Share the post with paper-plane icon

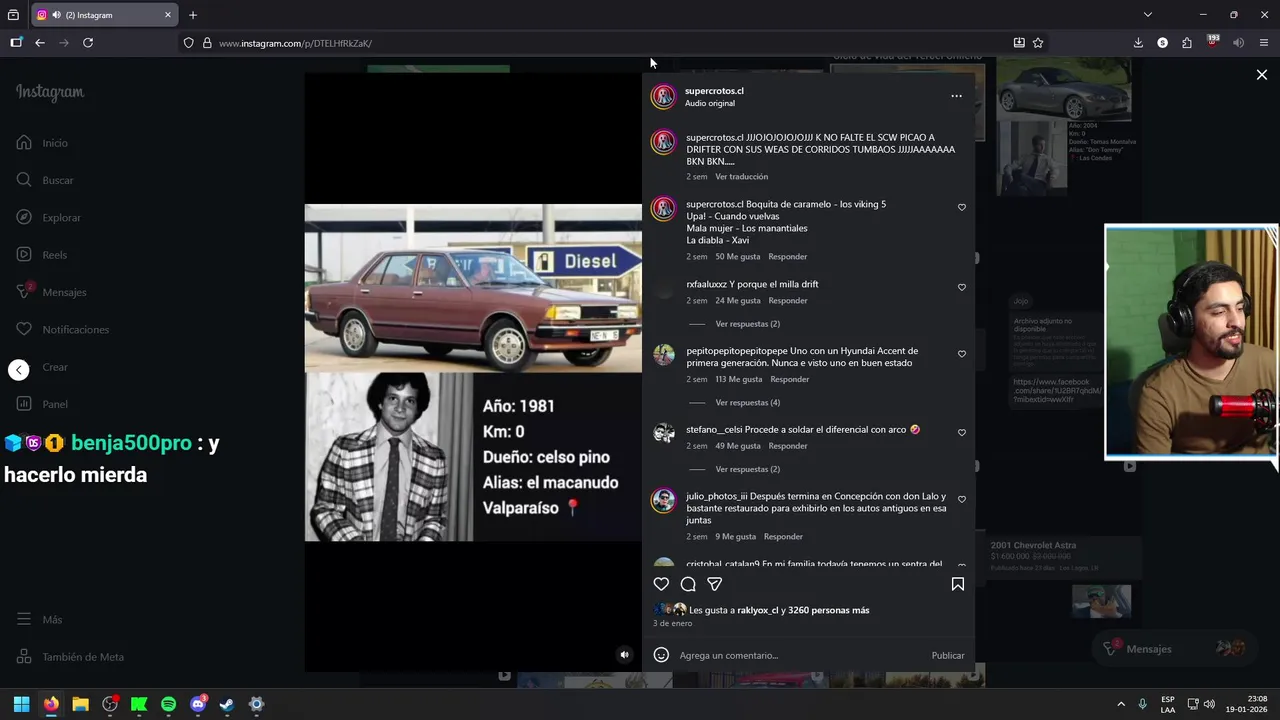tap(715, 584)
